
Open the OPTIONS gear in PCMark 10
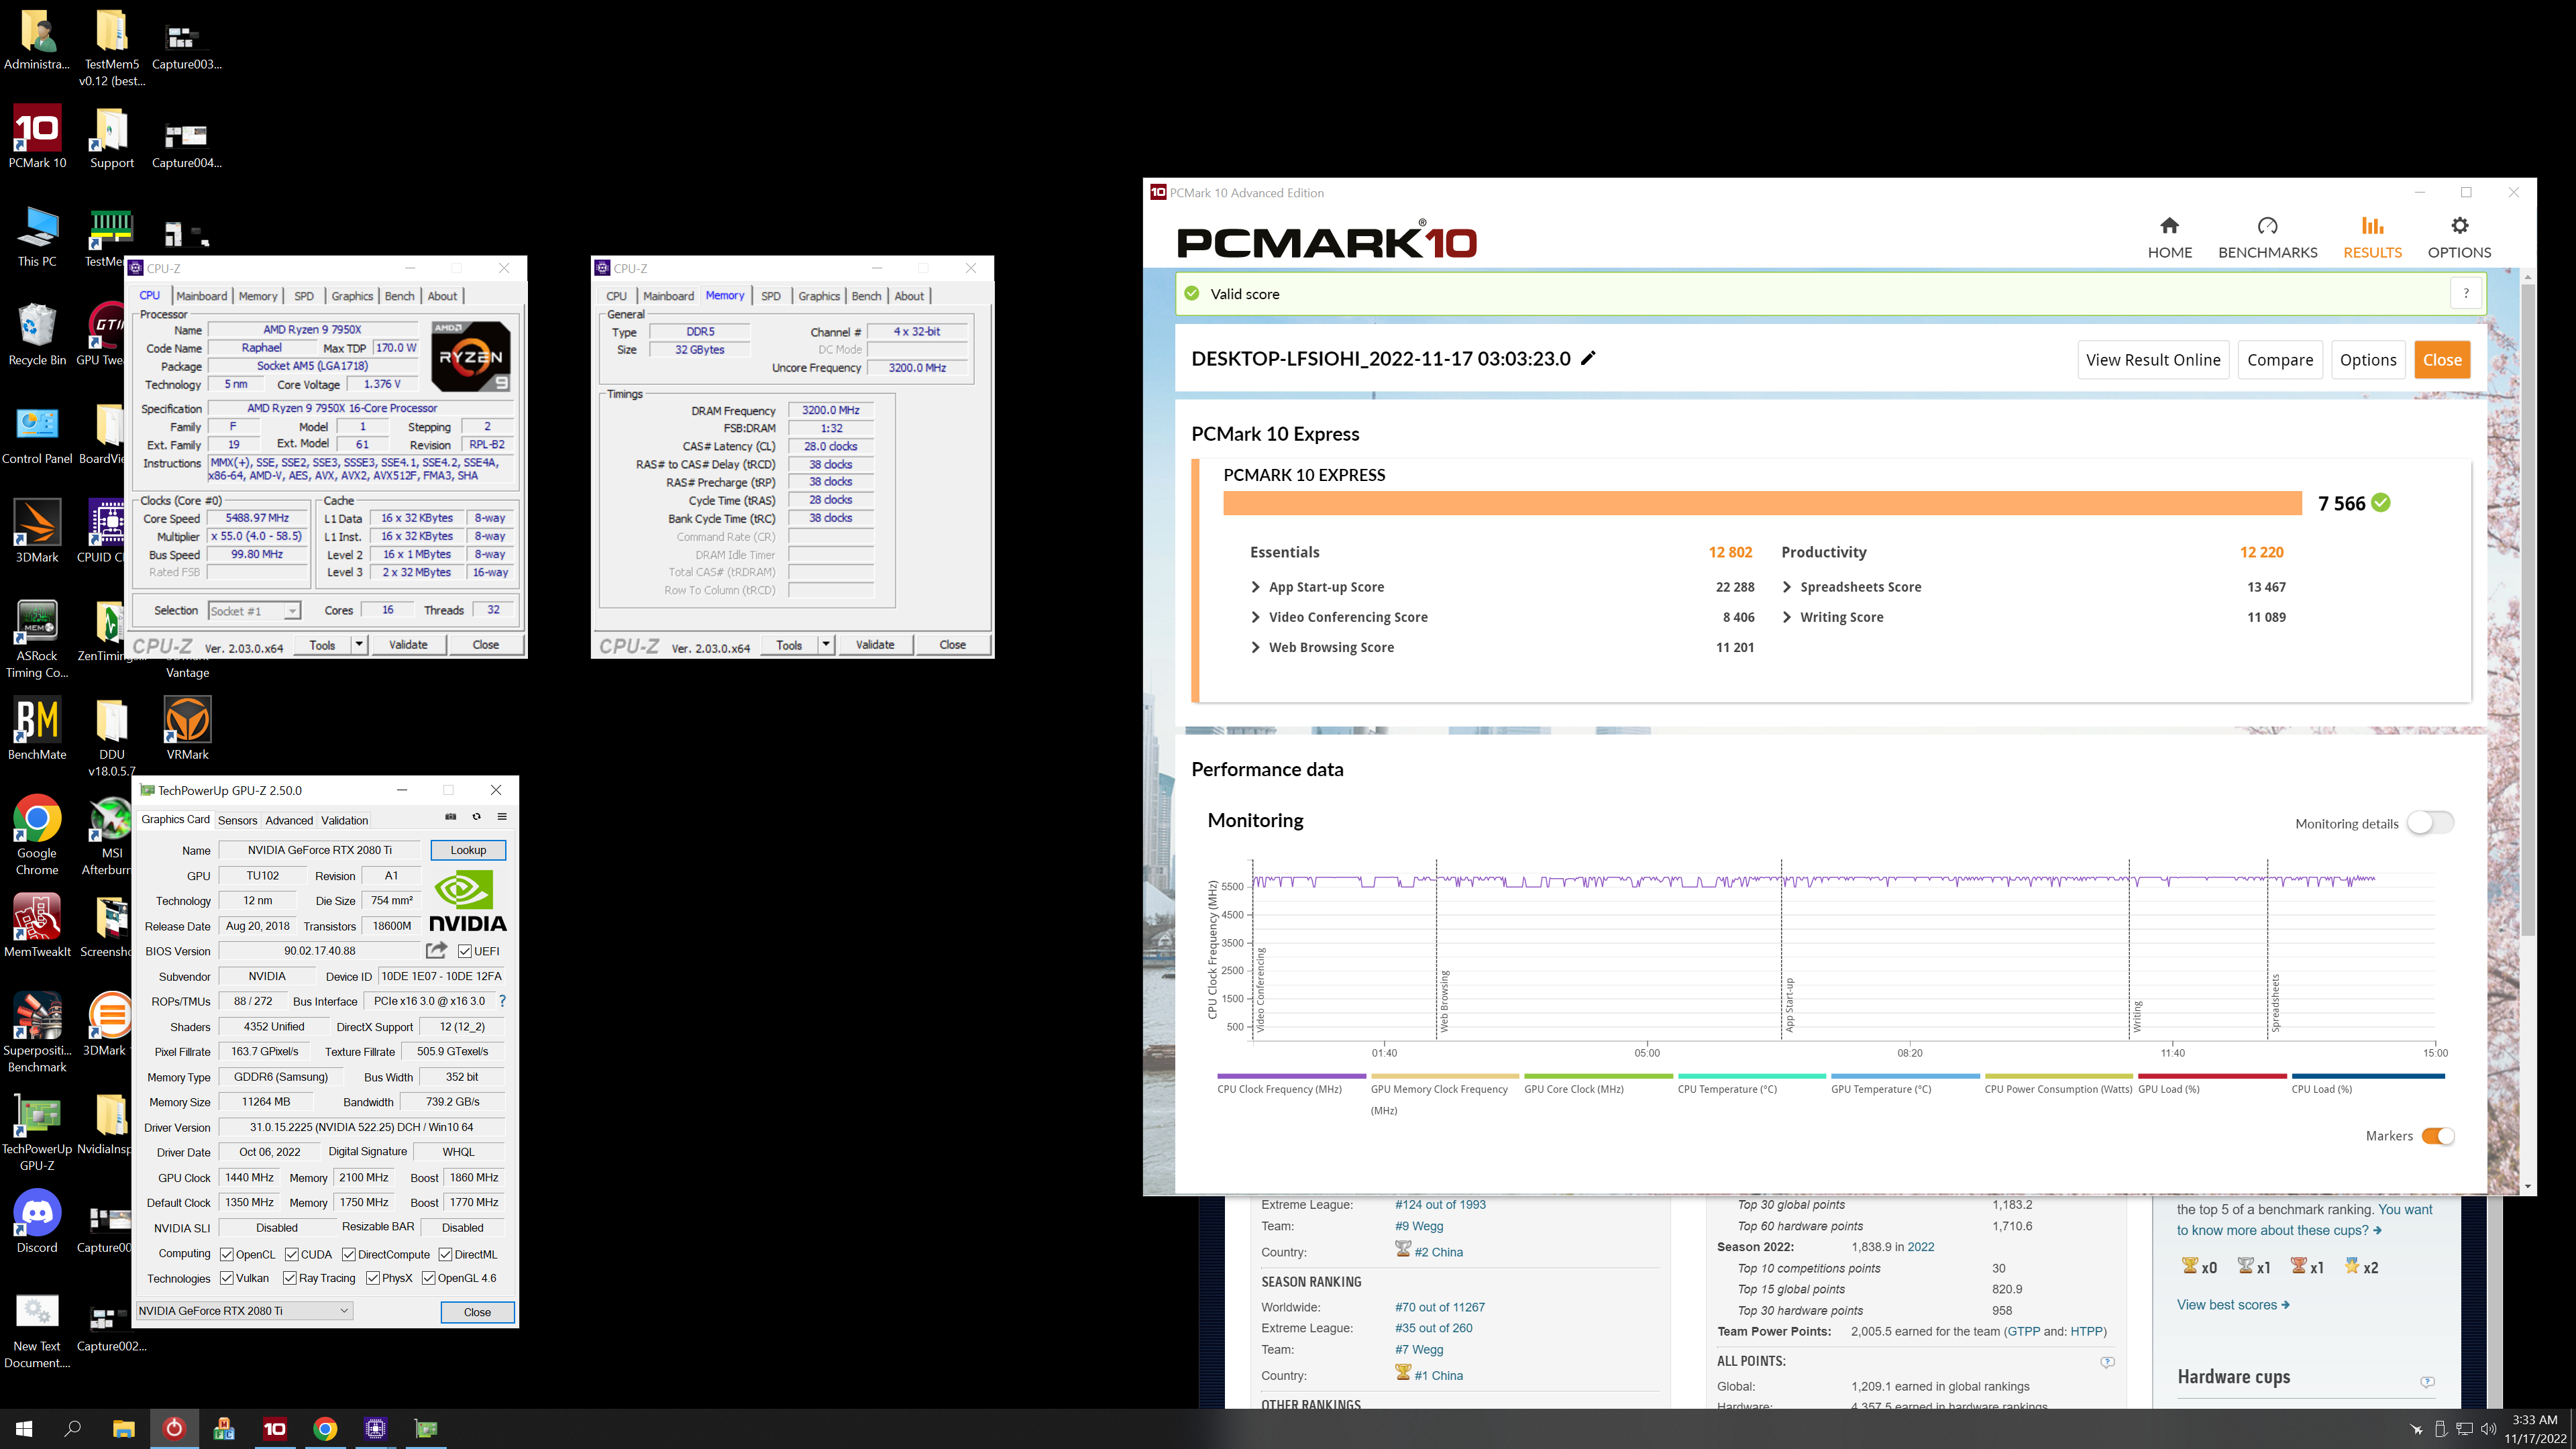(2459, 237)
